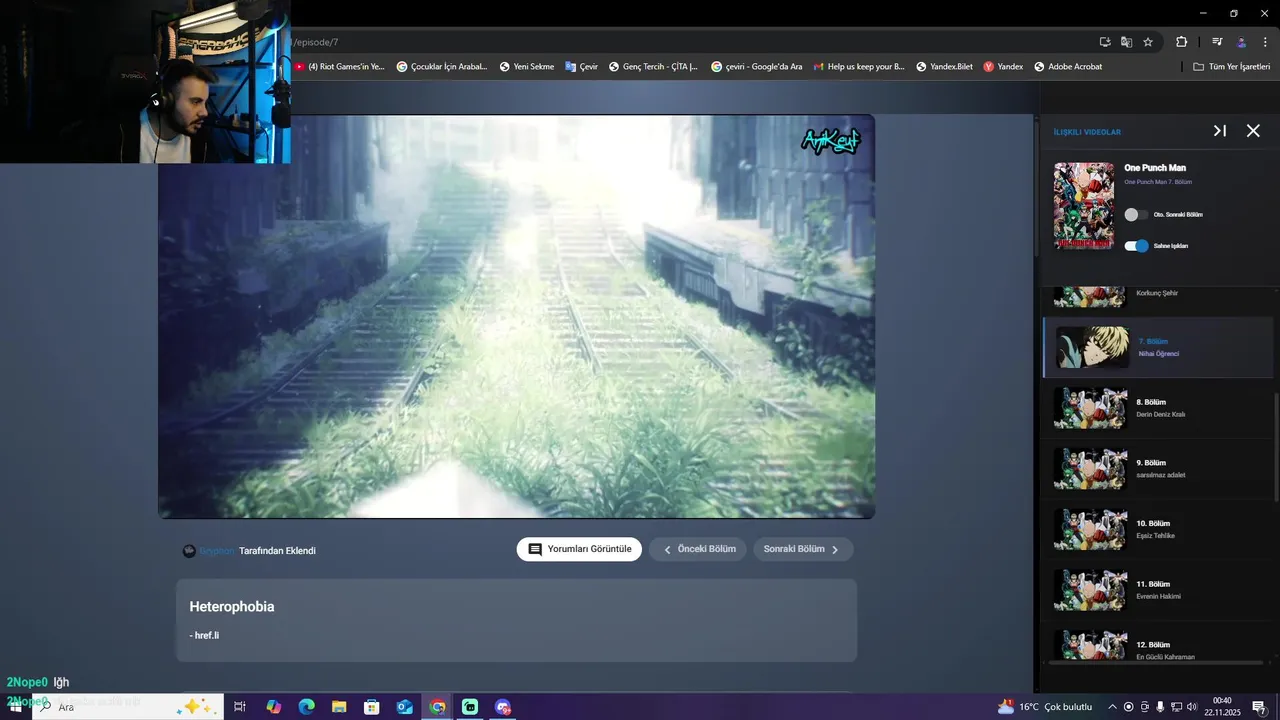1280x720 pixels.
Task: Open the Genç Tercih - ÇİTA bookmark
Action: point(653,67)
